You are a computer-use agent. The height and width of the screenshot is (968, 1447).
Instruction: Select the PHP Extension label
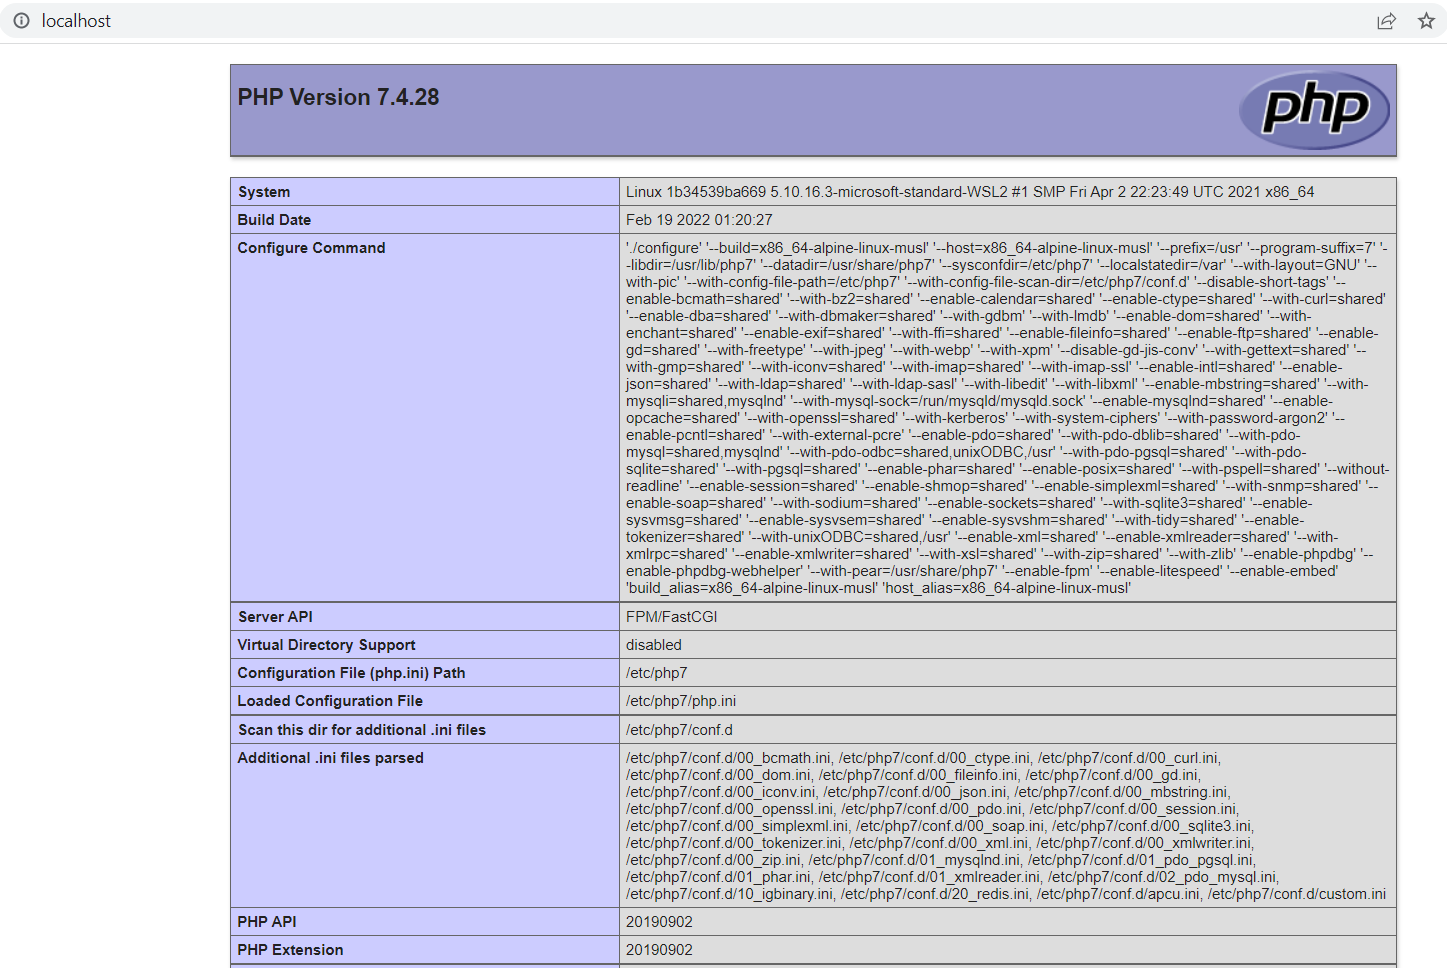pyautogui.click(x=290, y=950)
